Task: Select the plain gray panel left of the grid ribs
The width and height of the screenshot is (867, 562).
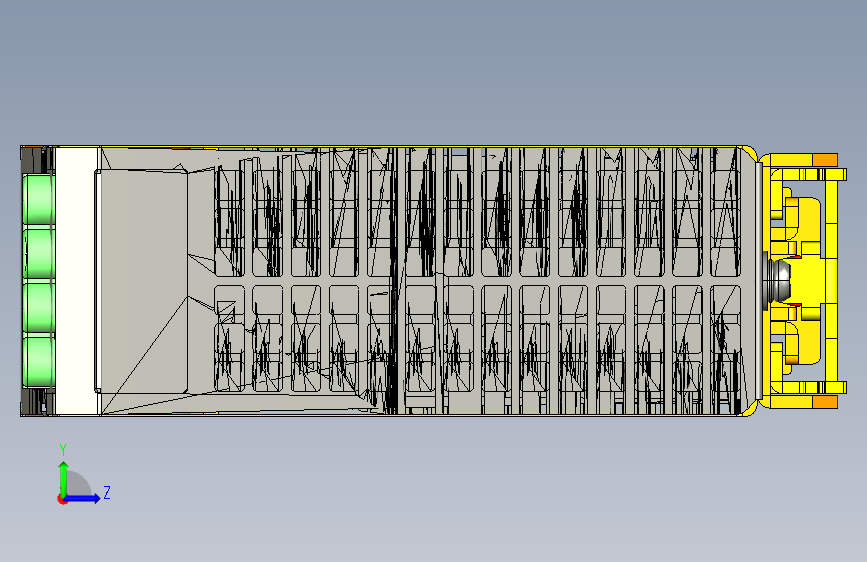Action: (x=142, y=282)
